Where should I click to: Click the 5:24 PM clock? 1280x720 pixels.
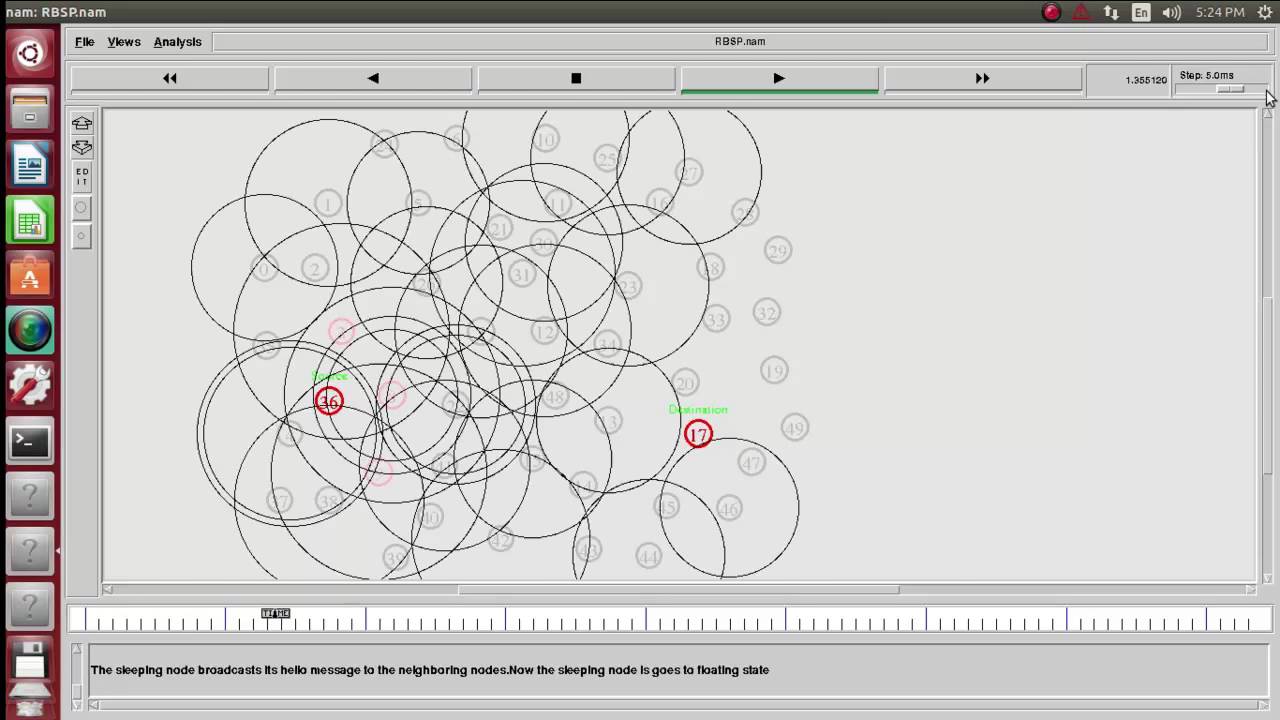click(1220, 12)
